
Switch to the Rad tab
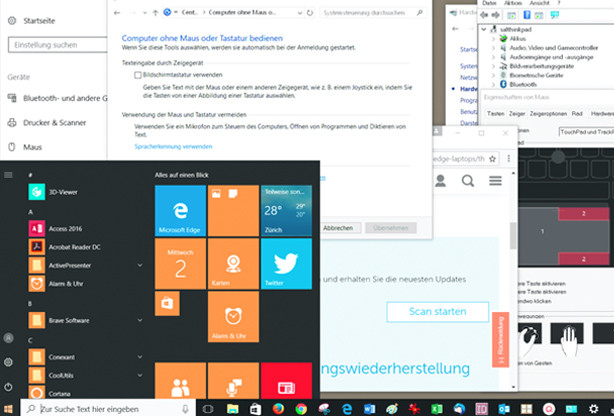pyautogui.click(x=577, y=114)
